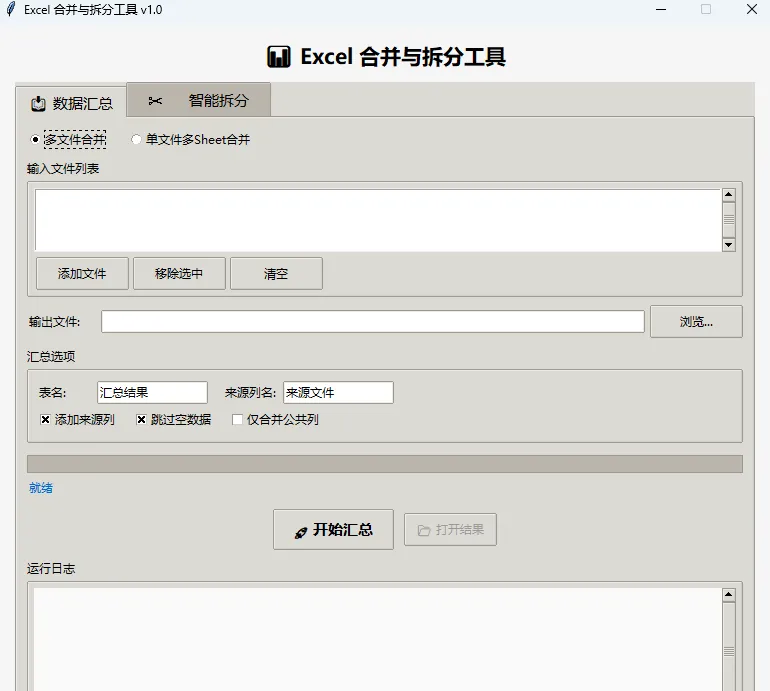Click inside the input file list box

(x=377, y=220)
